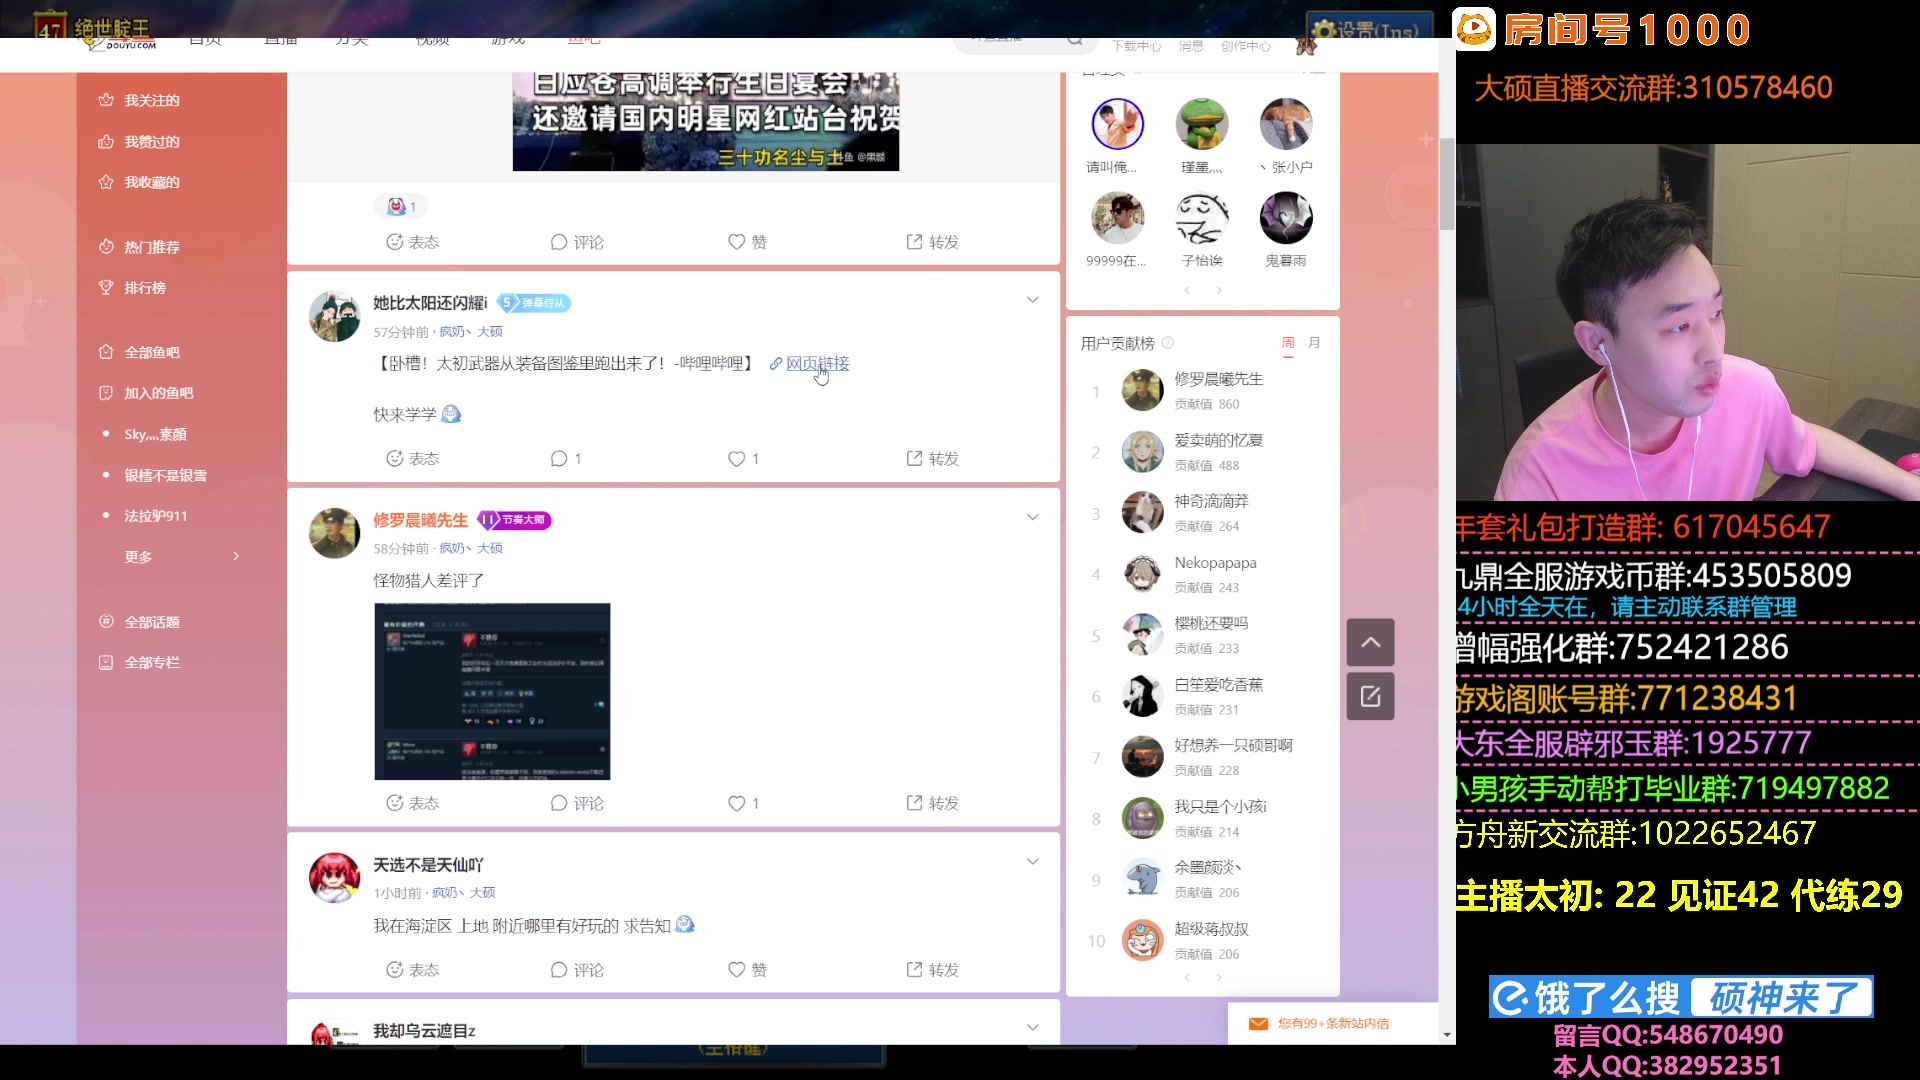Click 表态 on the 太初武器 post

[x=413, y=458]
